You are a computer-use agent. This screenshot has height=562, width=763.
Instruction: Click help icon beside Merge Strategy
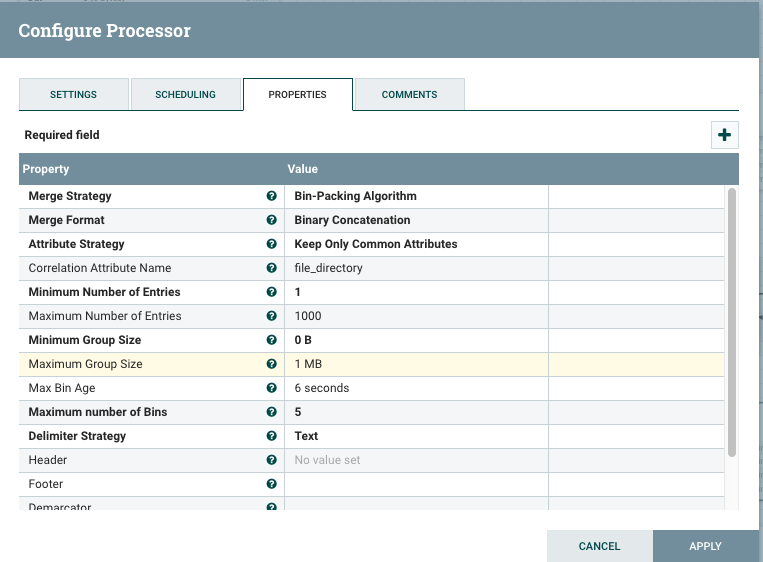[x=272, y=196]
